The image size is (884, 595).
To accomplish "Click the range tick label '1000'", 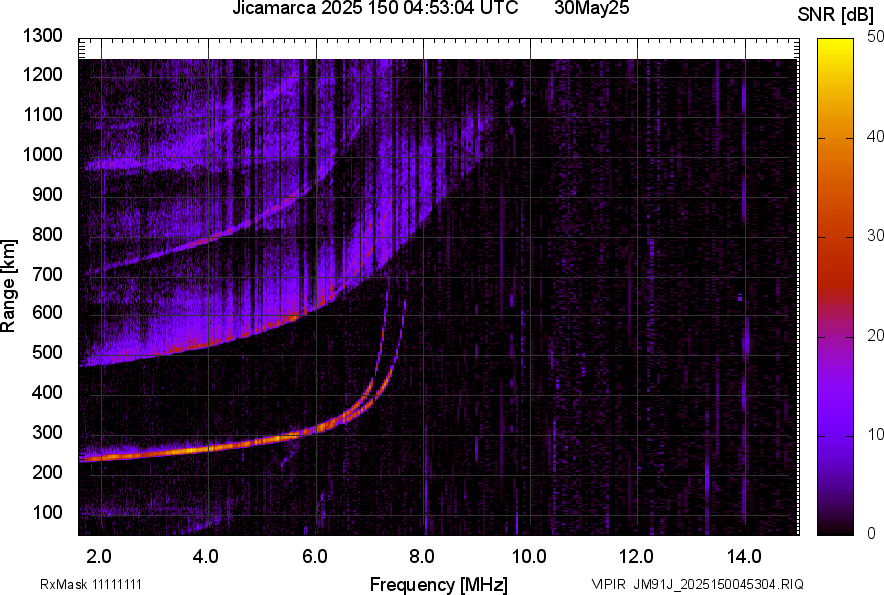I will 42,154.
